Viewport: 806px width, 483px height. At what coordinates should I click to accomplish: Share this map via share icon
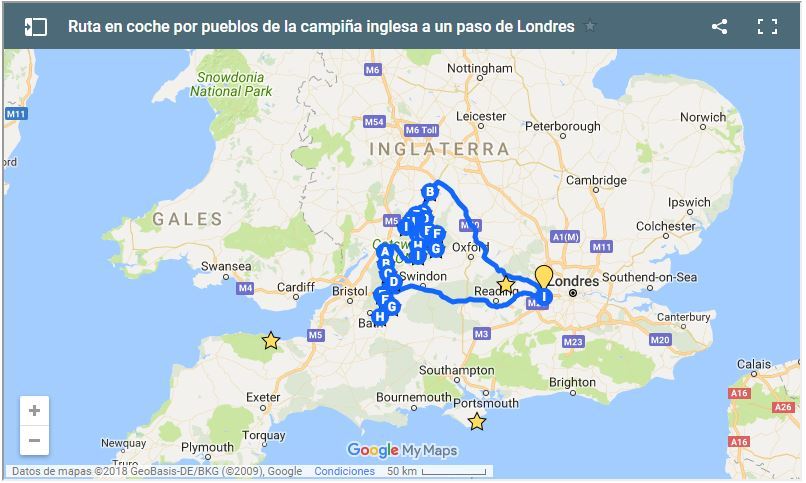click(719, 27)
